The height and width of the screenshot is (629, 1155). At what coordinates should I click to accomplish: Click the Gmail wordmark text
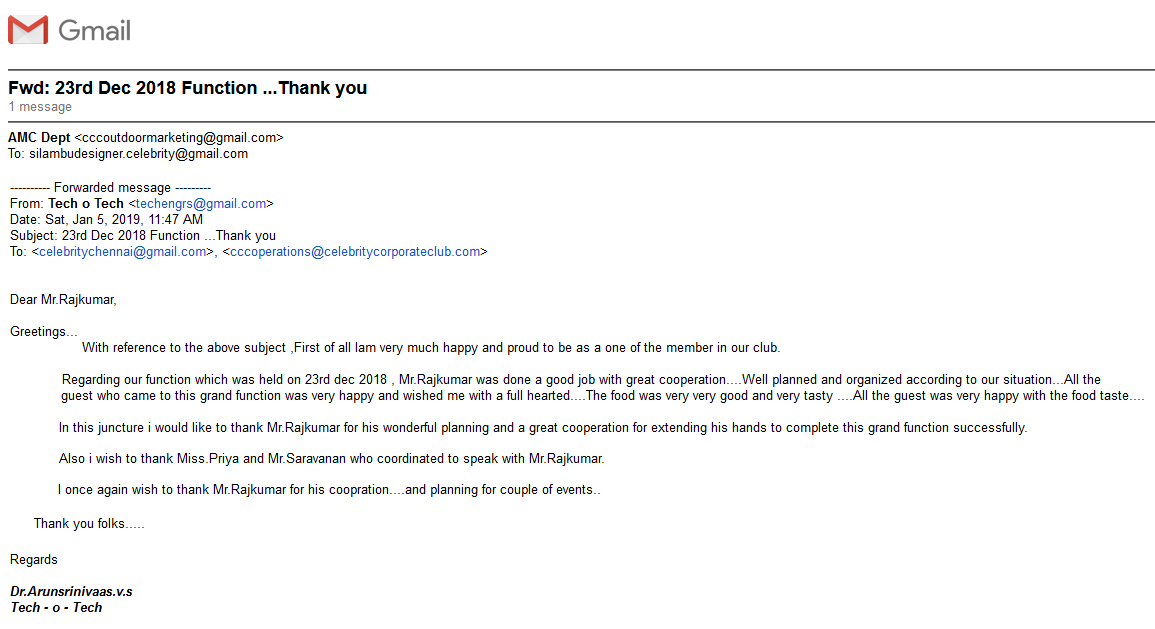pyautogui.click(x=94, y=30)
